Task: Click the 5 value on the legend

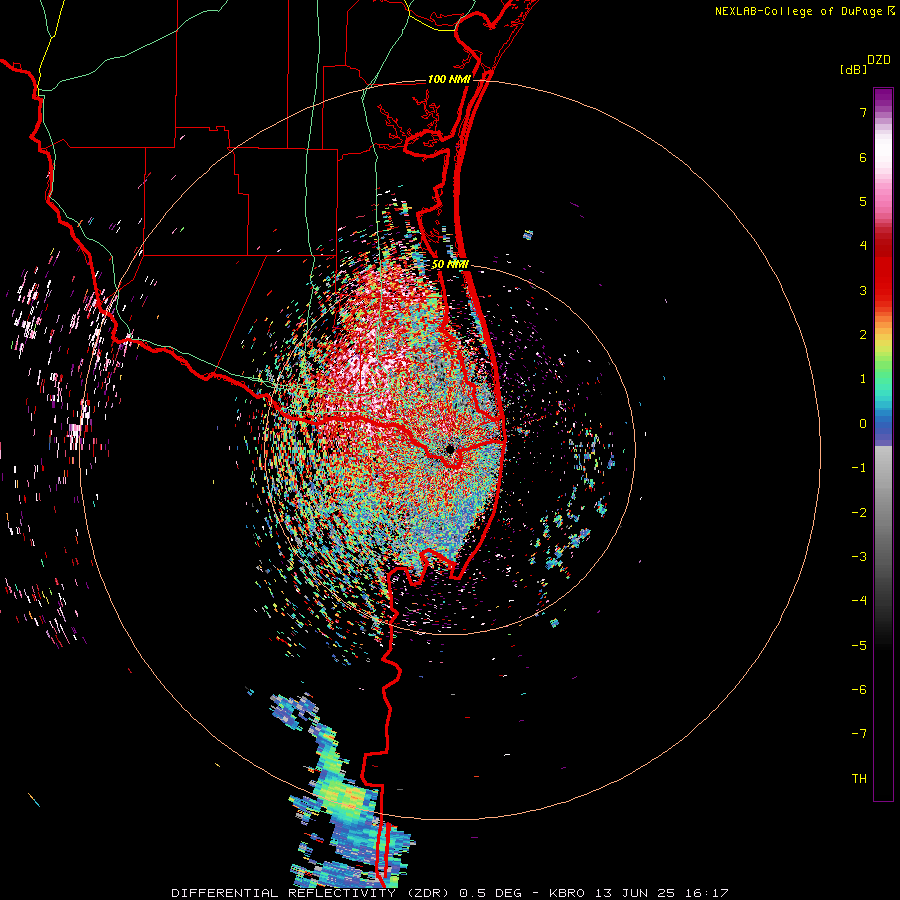Action: [x=863, y=201]
